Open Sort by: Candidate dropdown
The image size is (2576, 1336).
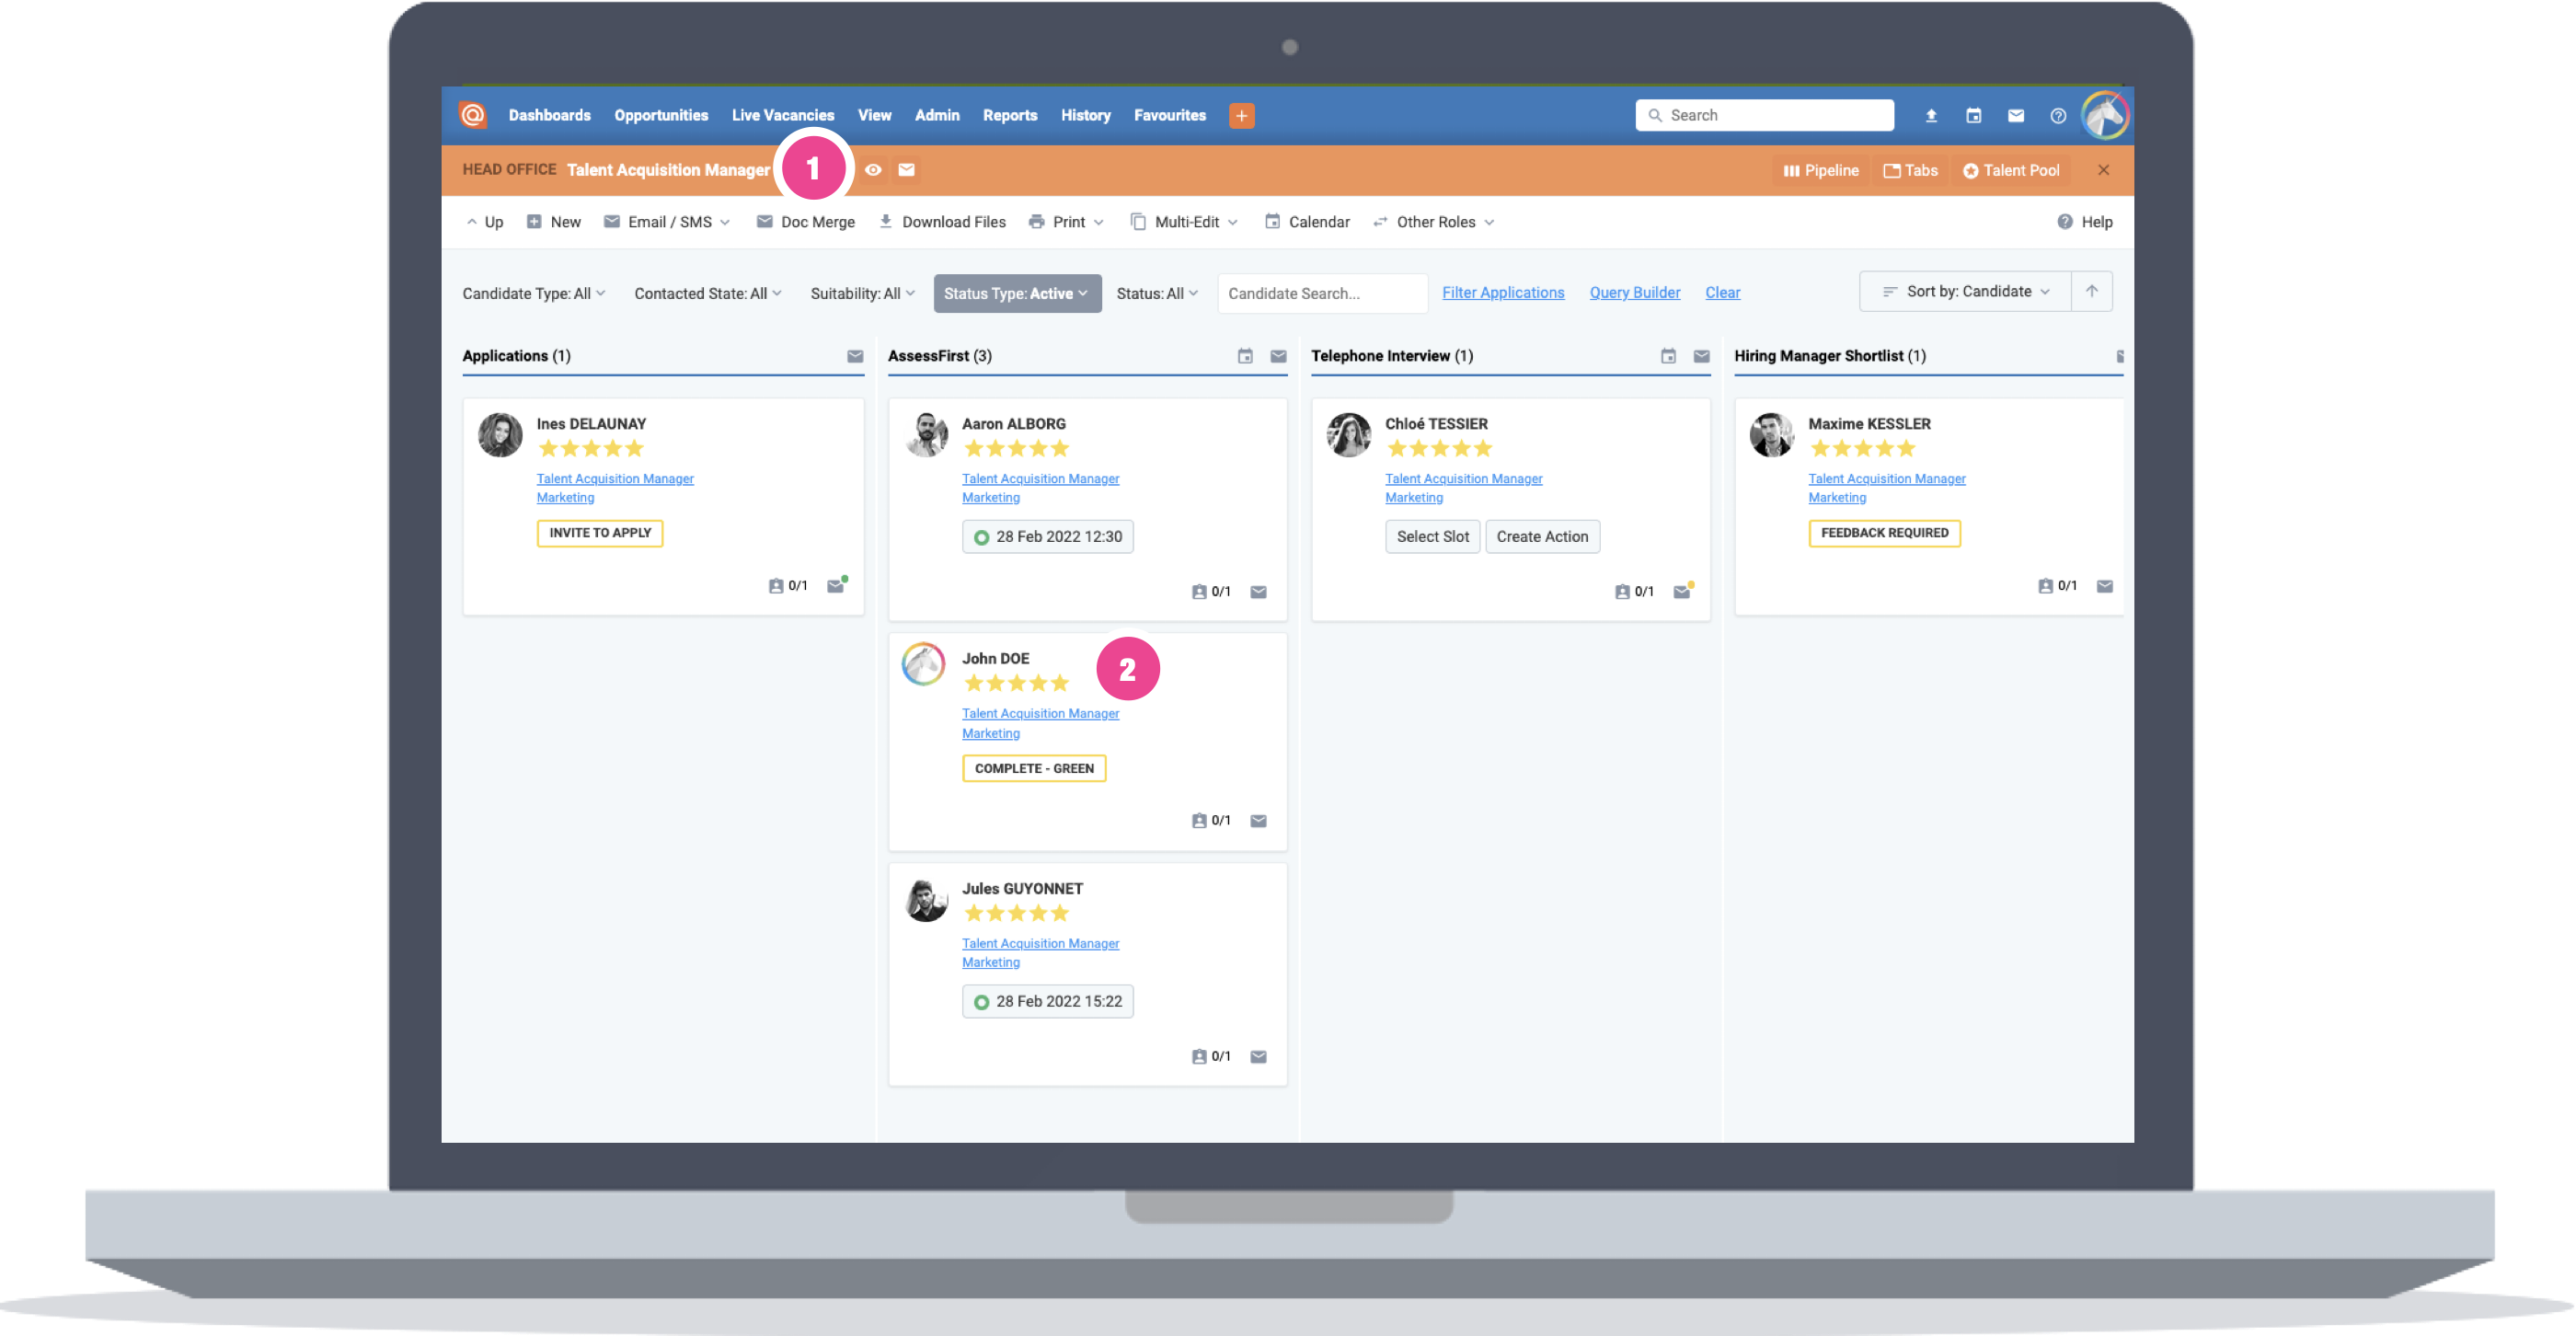click(x=1965, y=292)
